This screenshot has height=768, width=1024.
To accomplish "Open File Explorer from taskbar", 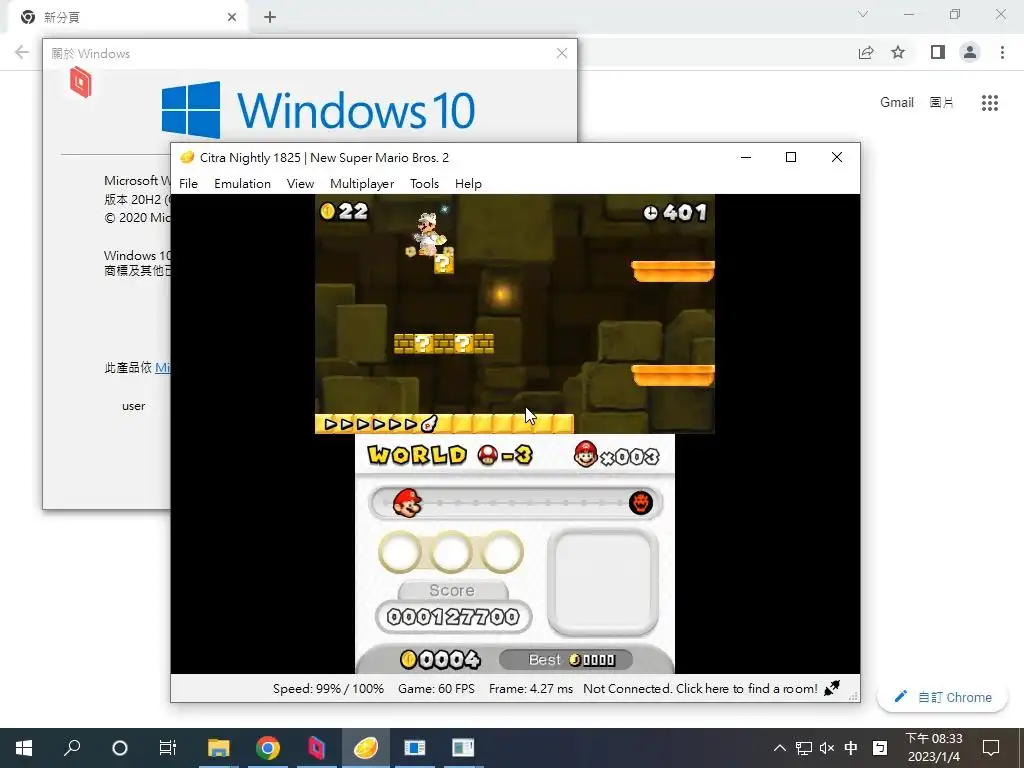I will pyautogui.click(x=219, y=748).
